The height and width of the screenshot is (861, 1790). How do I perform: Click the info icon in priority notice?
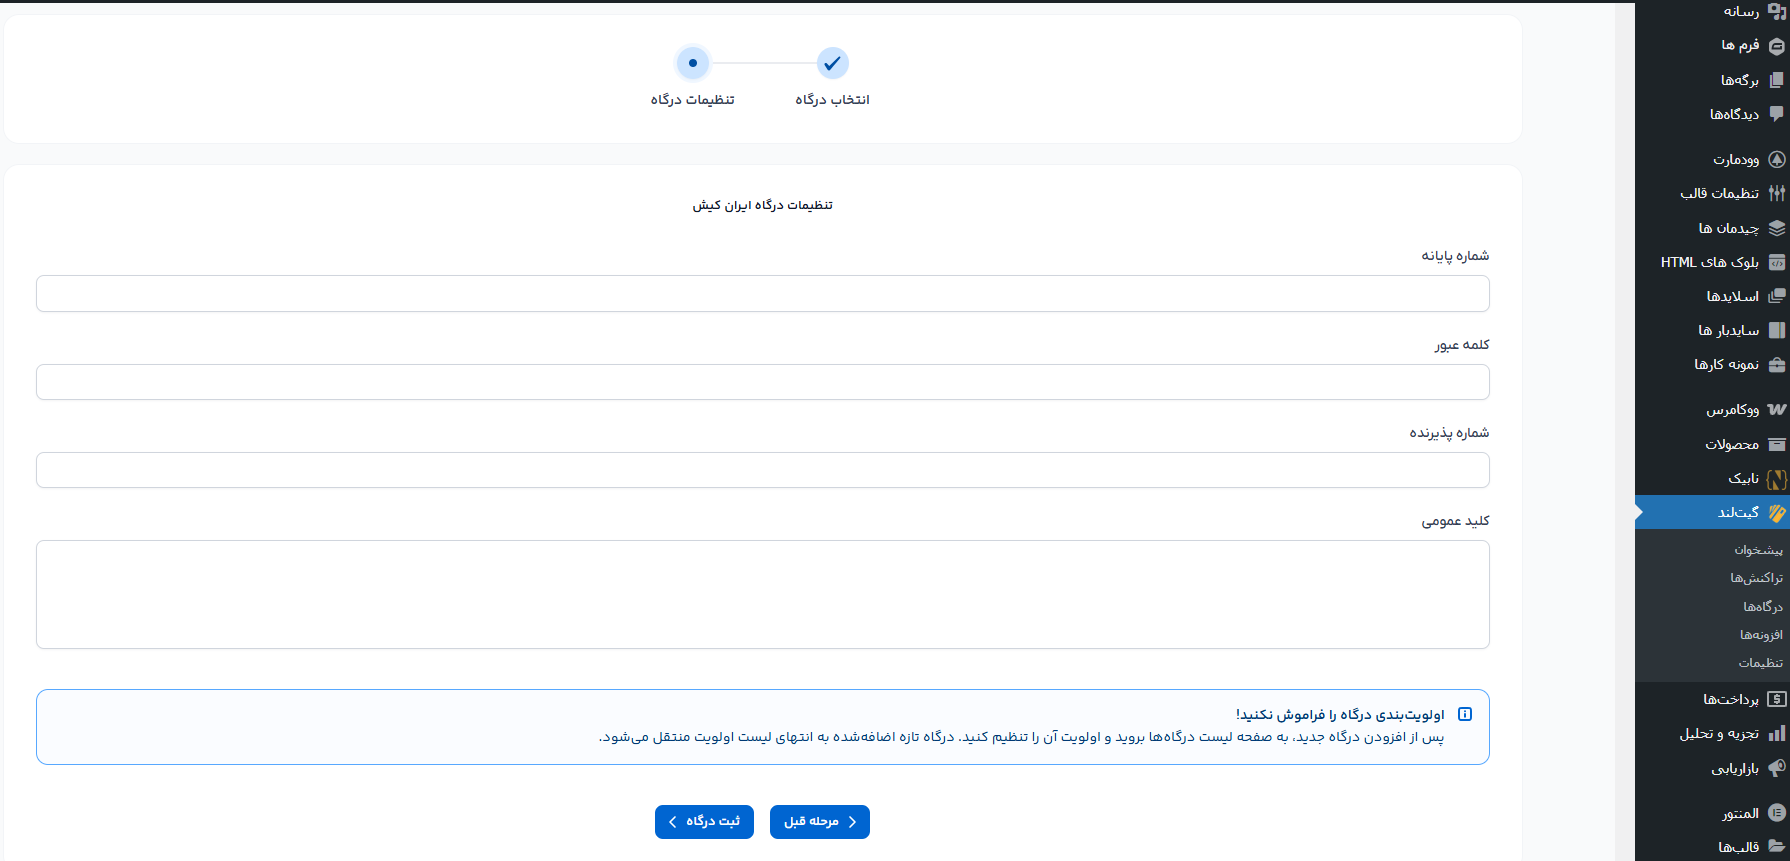(x=1465, y=714)
